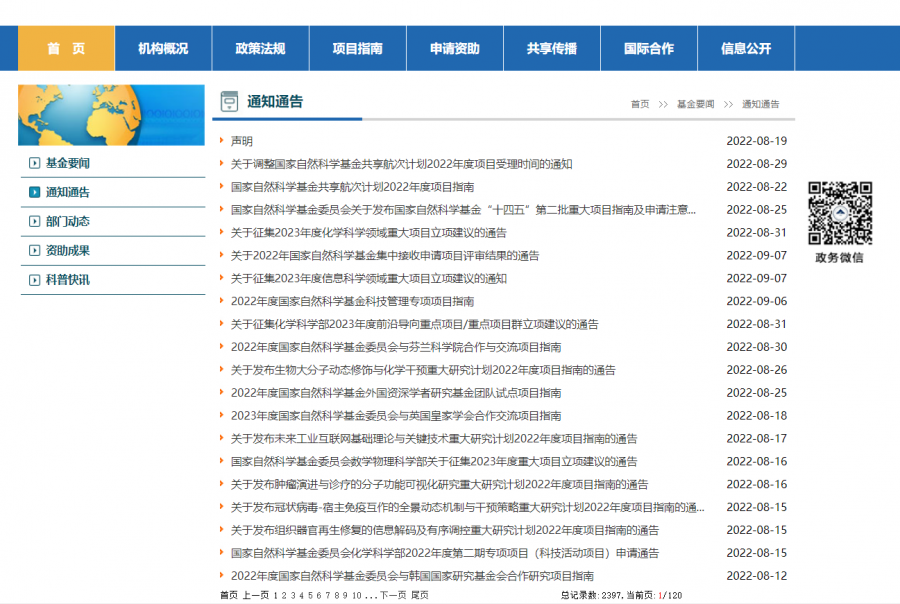This screenshot has height=604, width=900.
Task: Click the 政务微信 QR code image
Action: 840,213
